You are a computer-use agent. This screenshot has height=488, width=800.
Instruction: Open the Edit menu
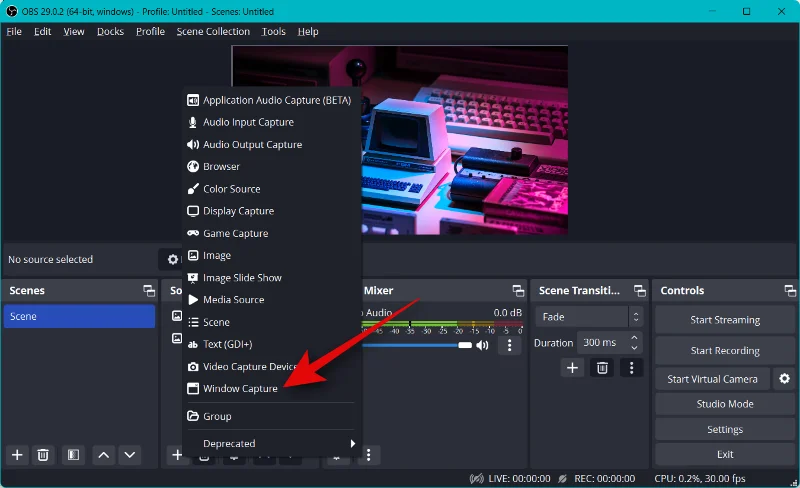42,32
